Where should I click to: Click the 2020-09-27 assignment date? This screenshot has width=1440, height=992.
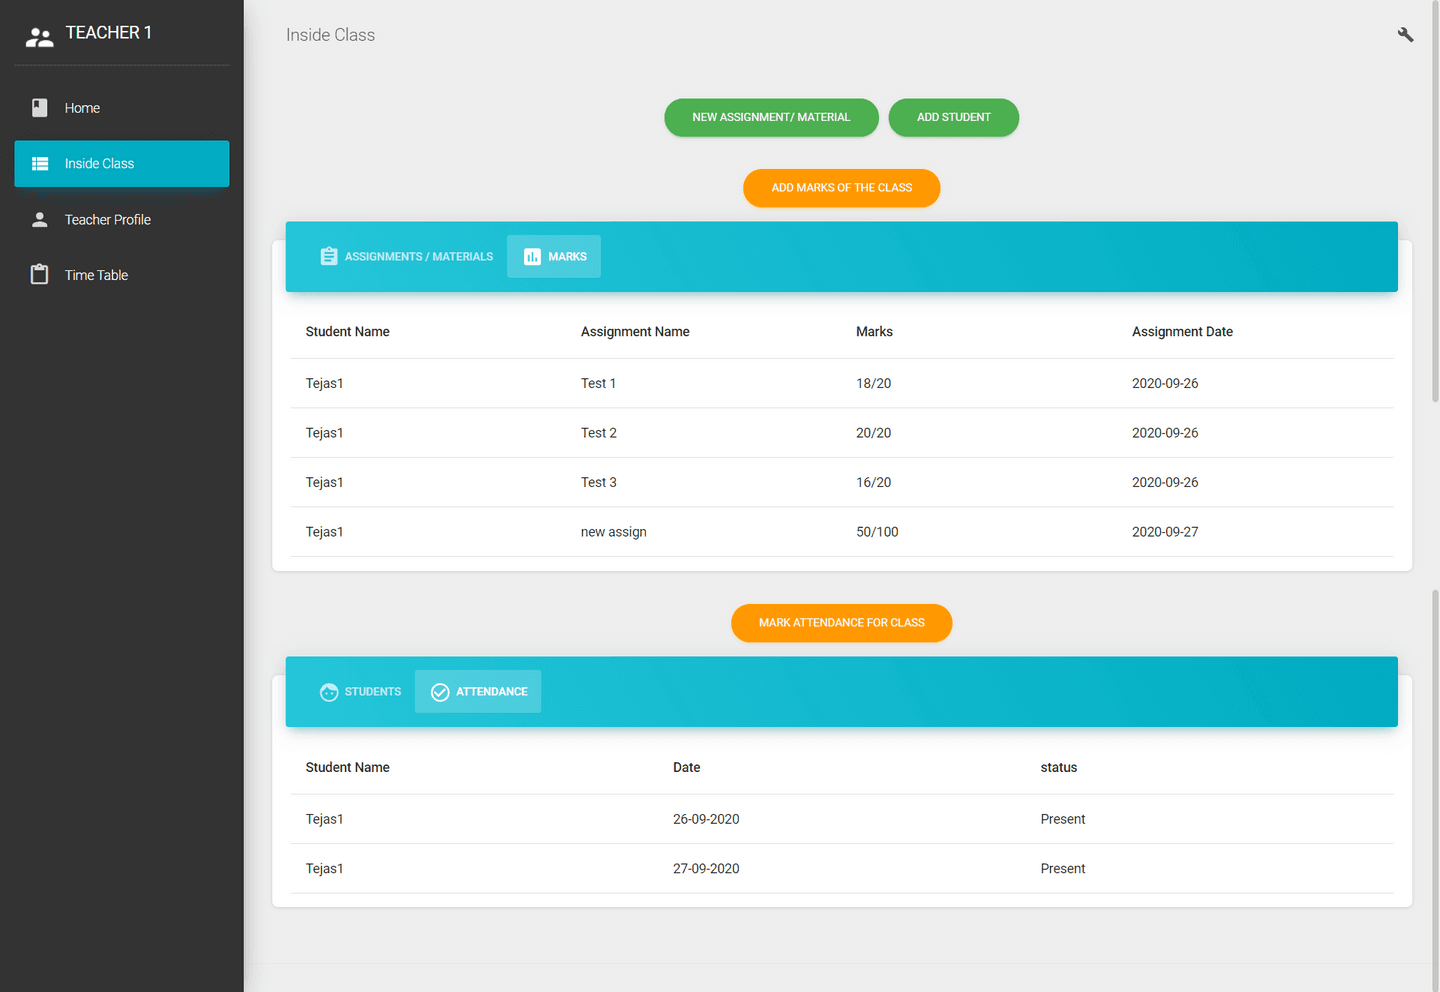pos(1165,532)
